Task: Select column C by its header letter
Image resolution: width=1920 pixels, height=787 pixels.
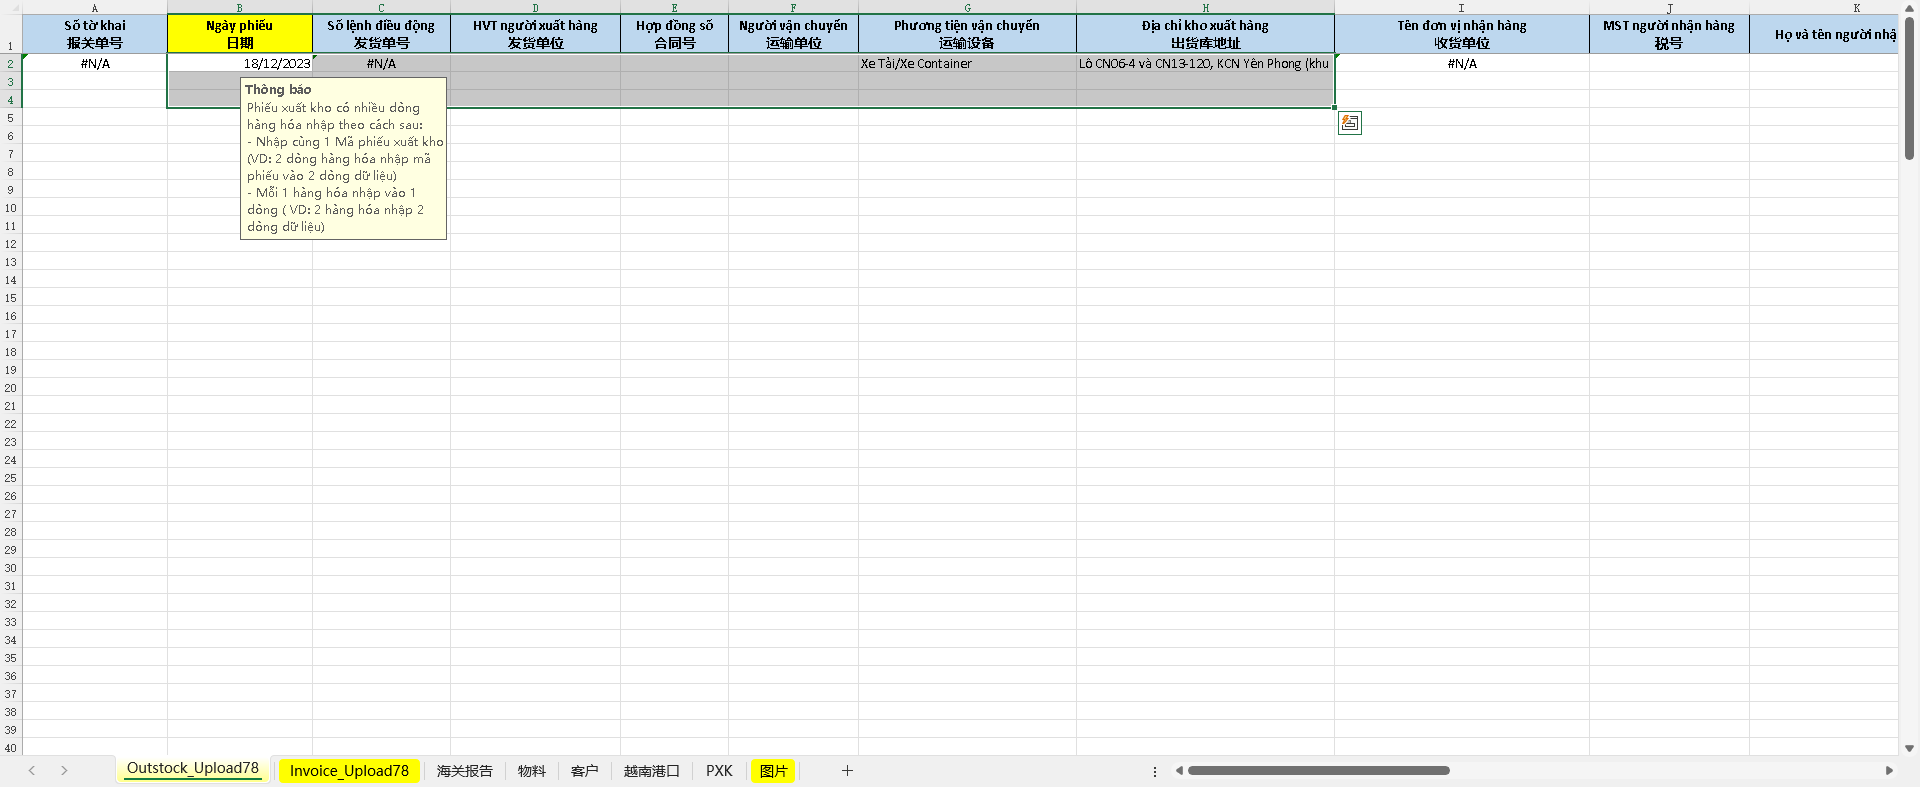Action: coord(381,8)
